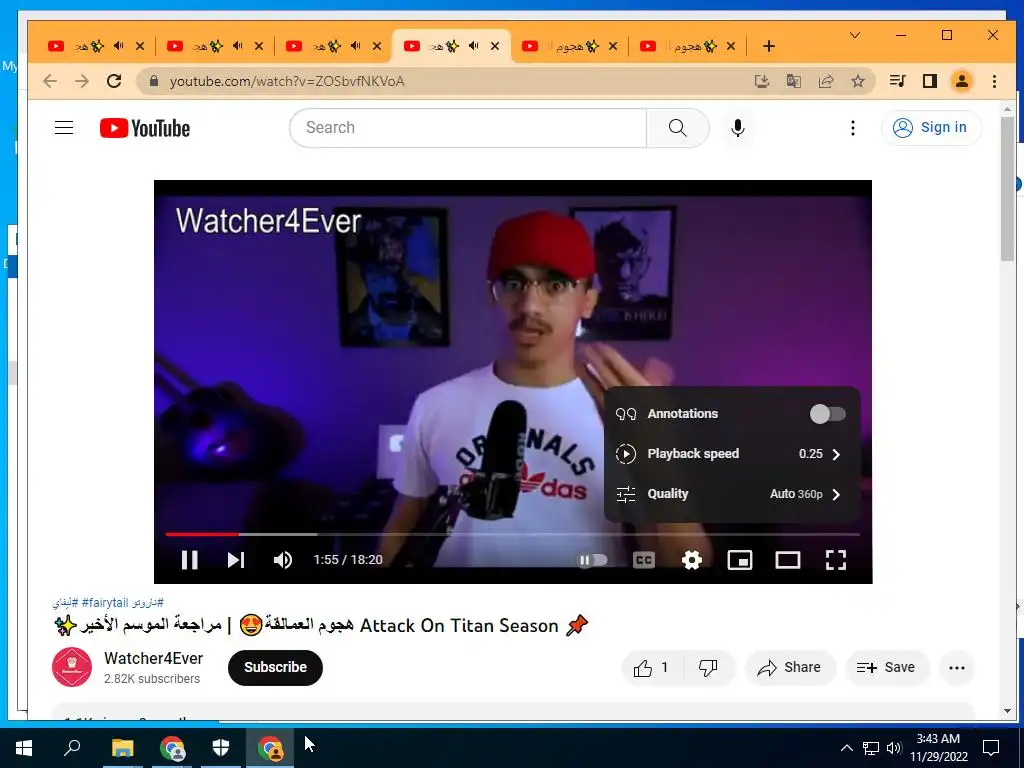Open Windows taskbar search
This screenshot has height=768, width=1024.
(x=72, y=748)
